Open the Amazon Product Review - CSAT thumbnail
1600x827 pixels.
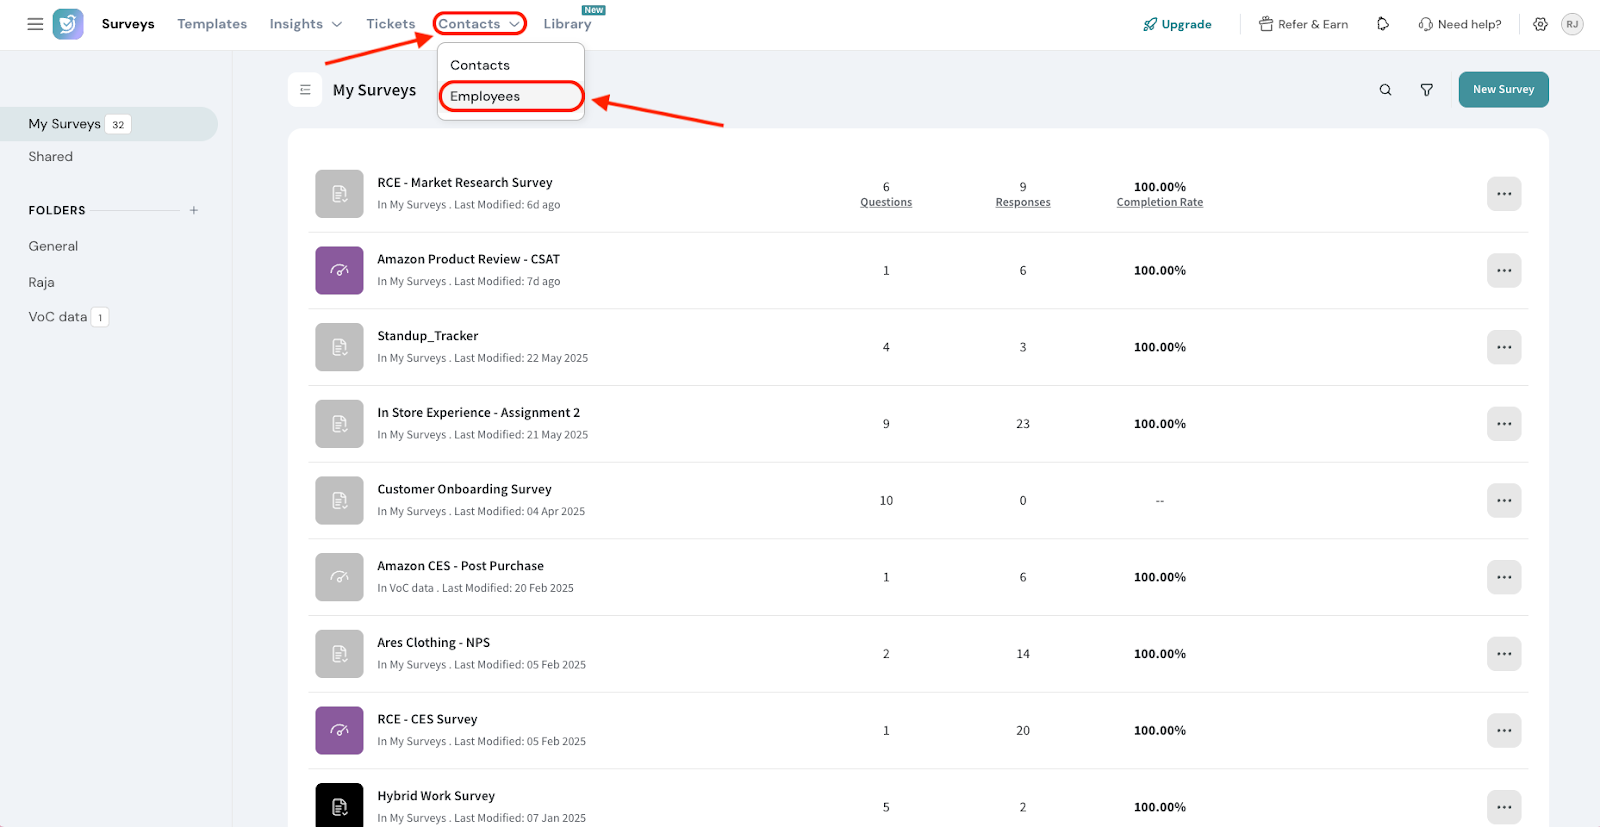[x=339, y=270]
